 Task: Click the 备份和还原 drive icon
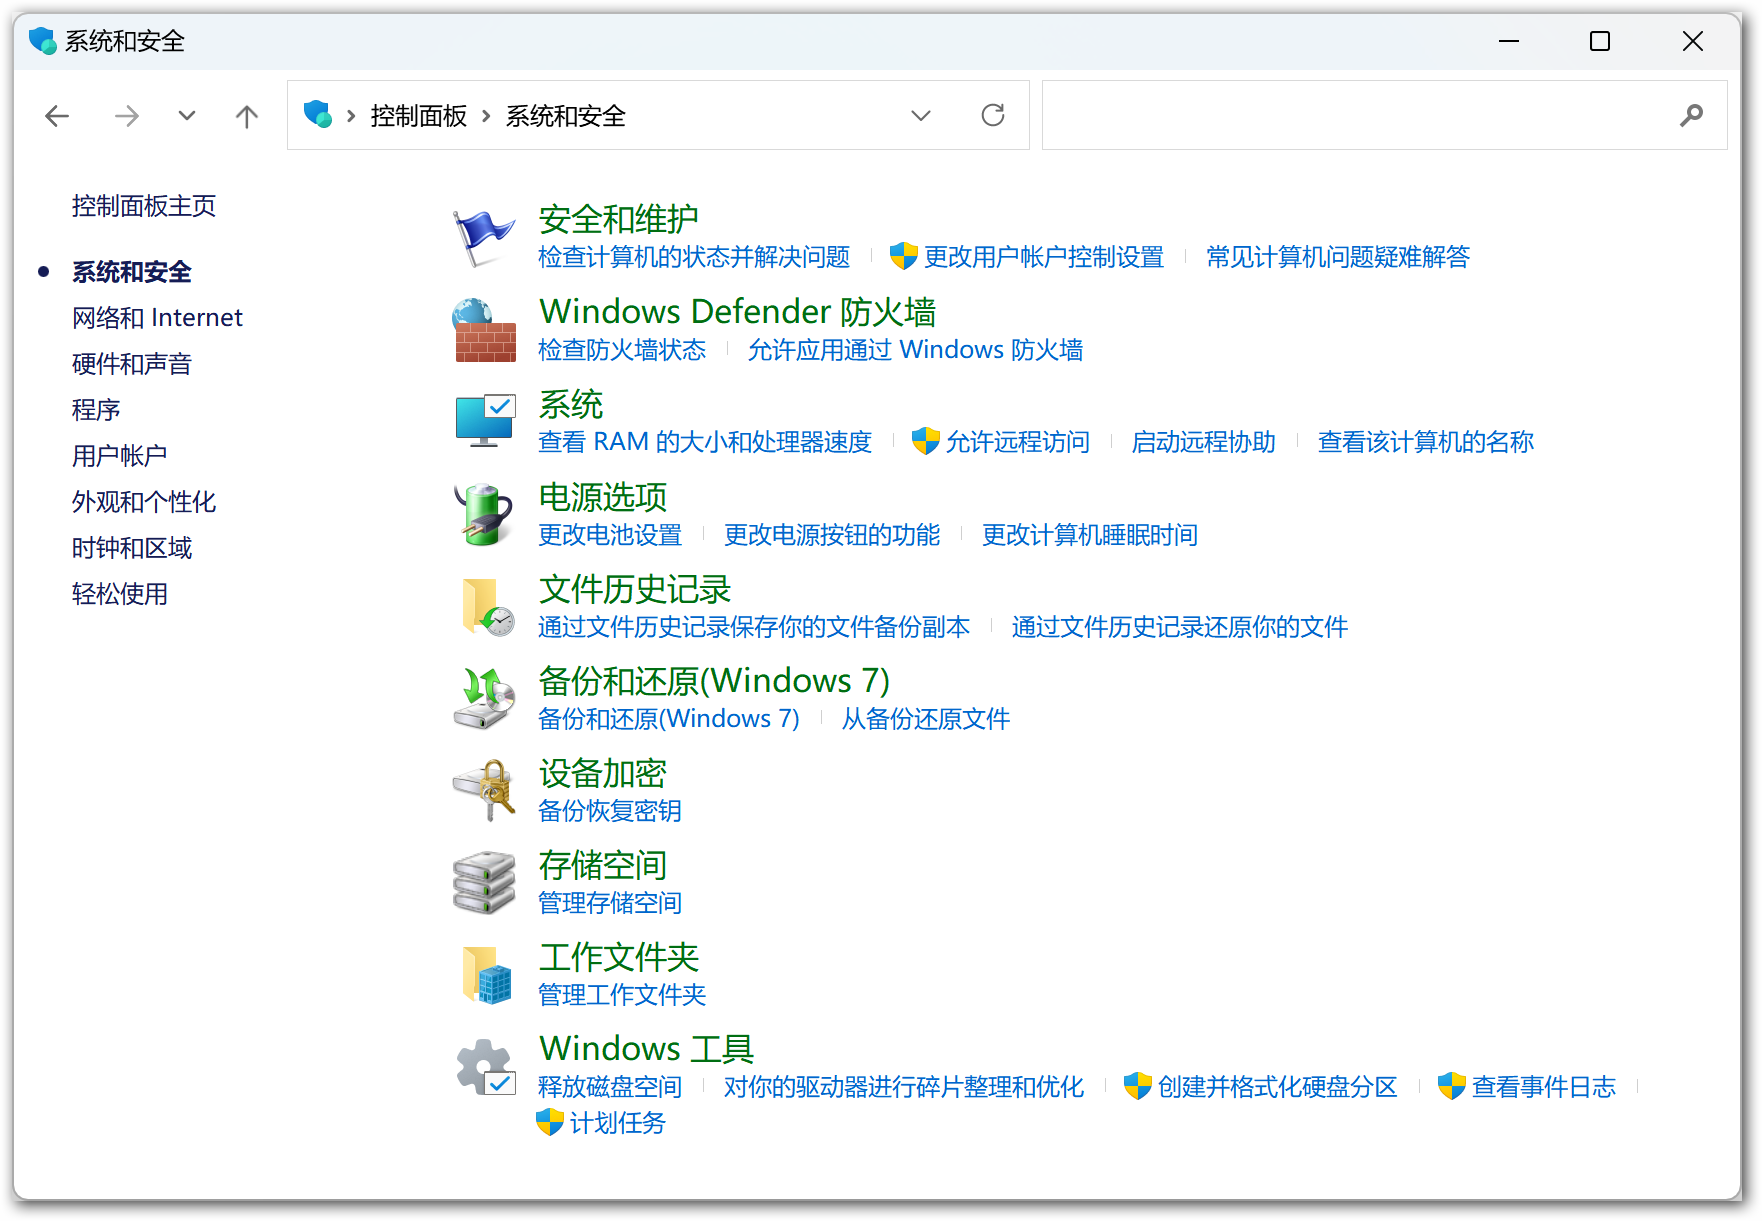(484, 699)
